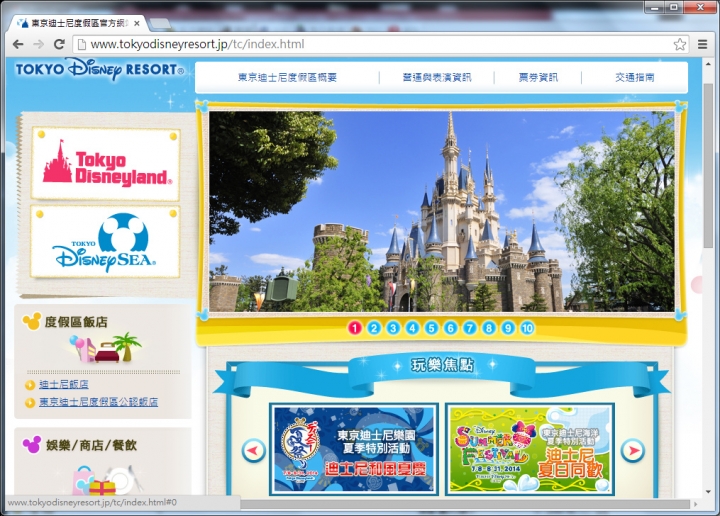Click the 度假區飯店 section heading
Image resolution: width=720 pixels, height=516 pixels.
(x=76, y=322)
